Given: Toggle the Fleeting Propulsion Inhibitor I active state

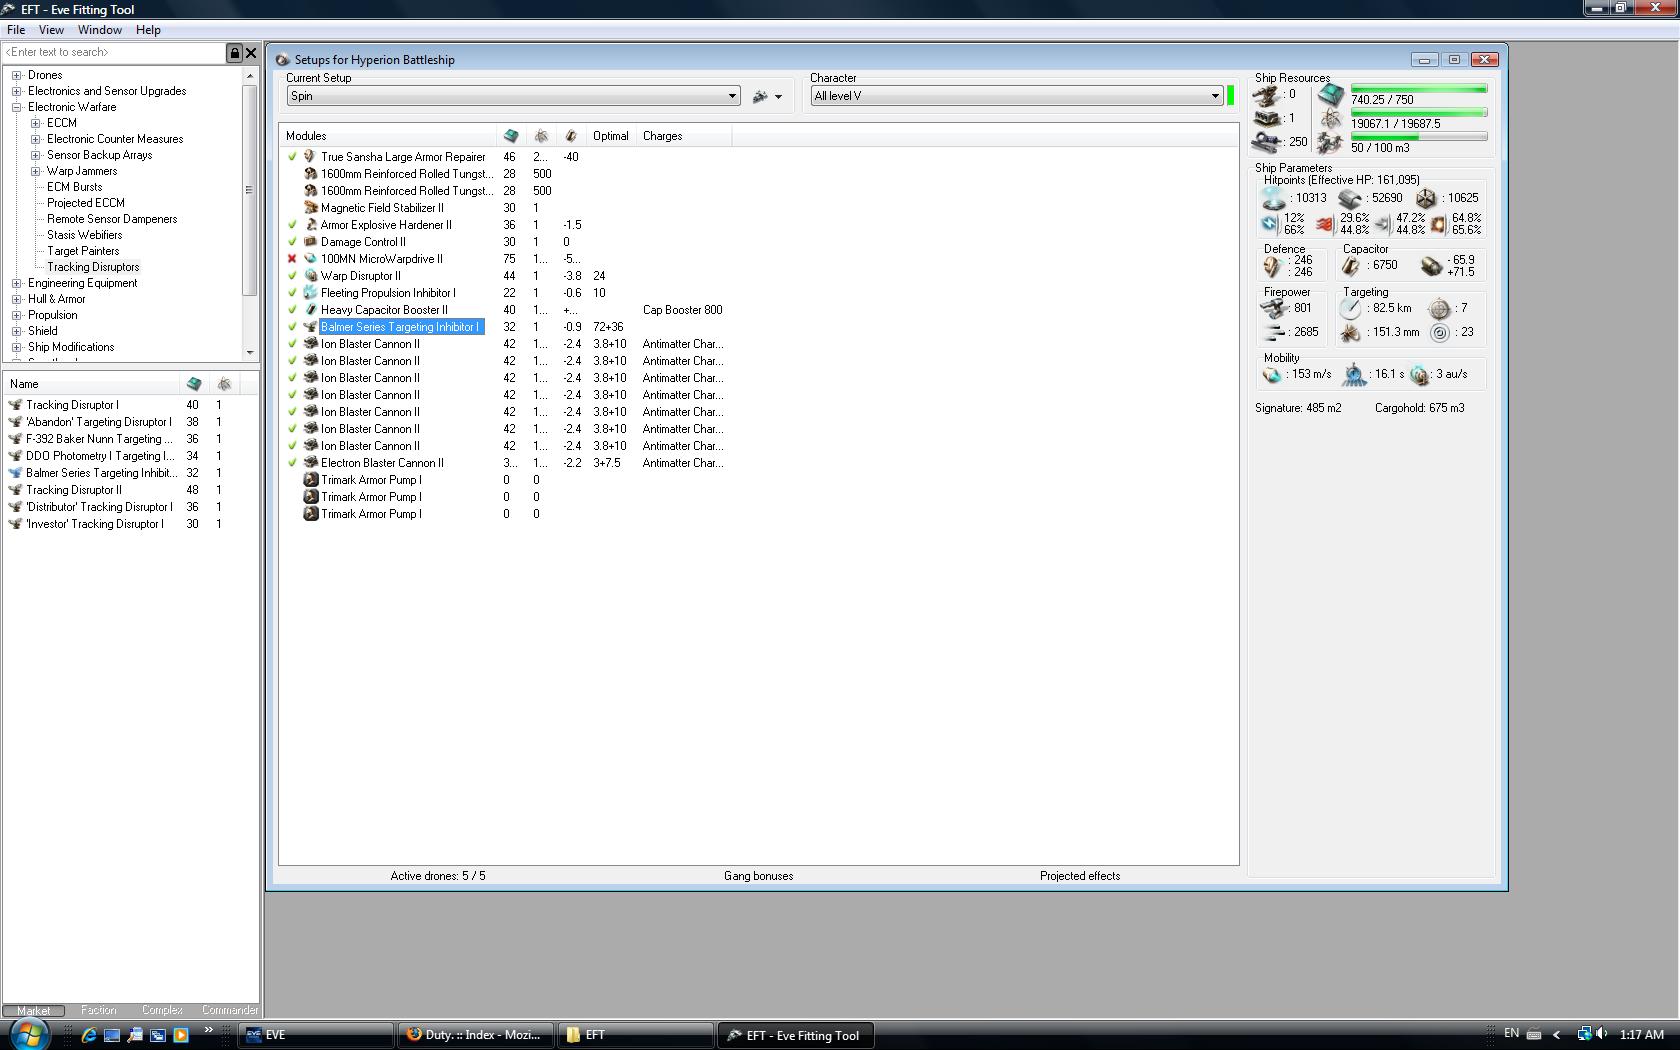Looking at the screenshot, I should (292, 293).
